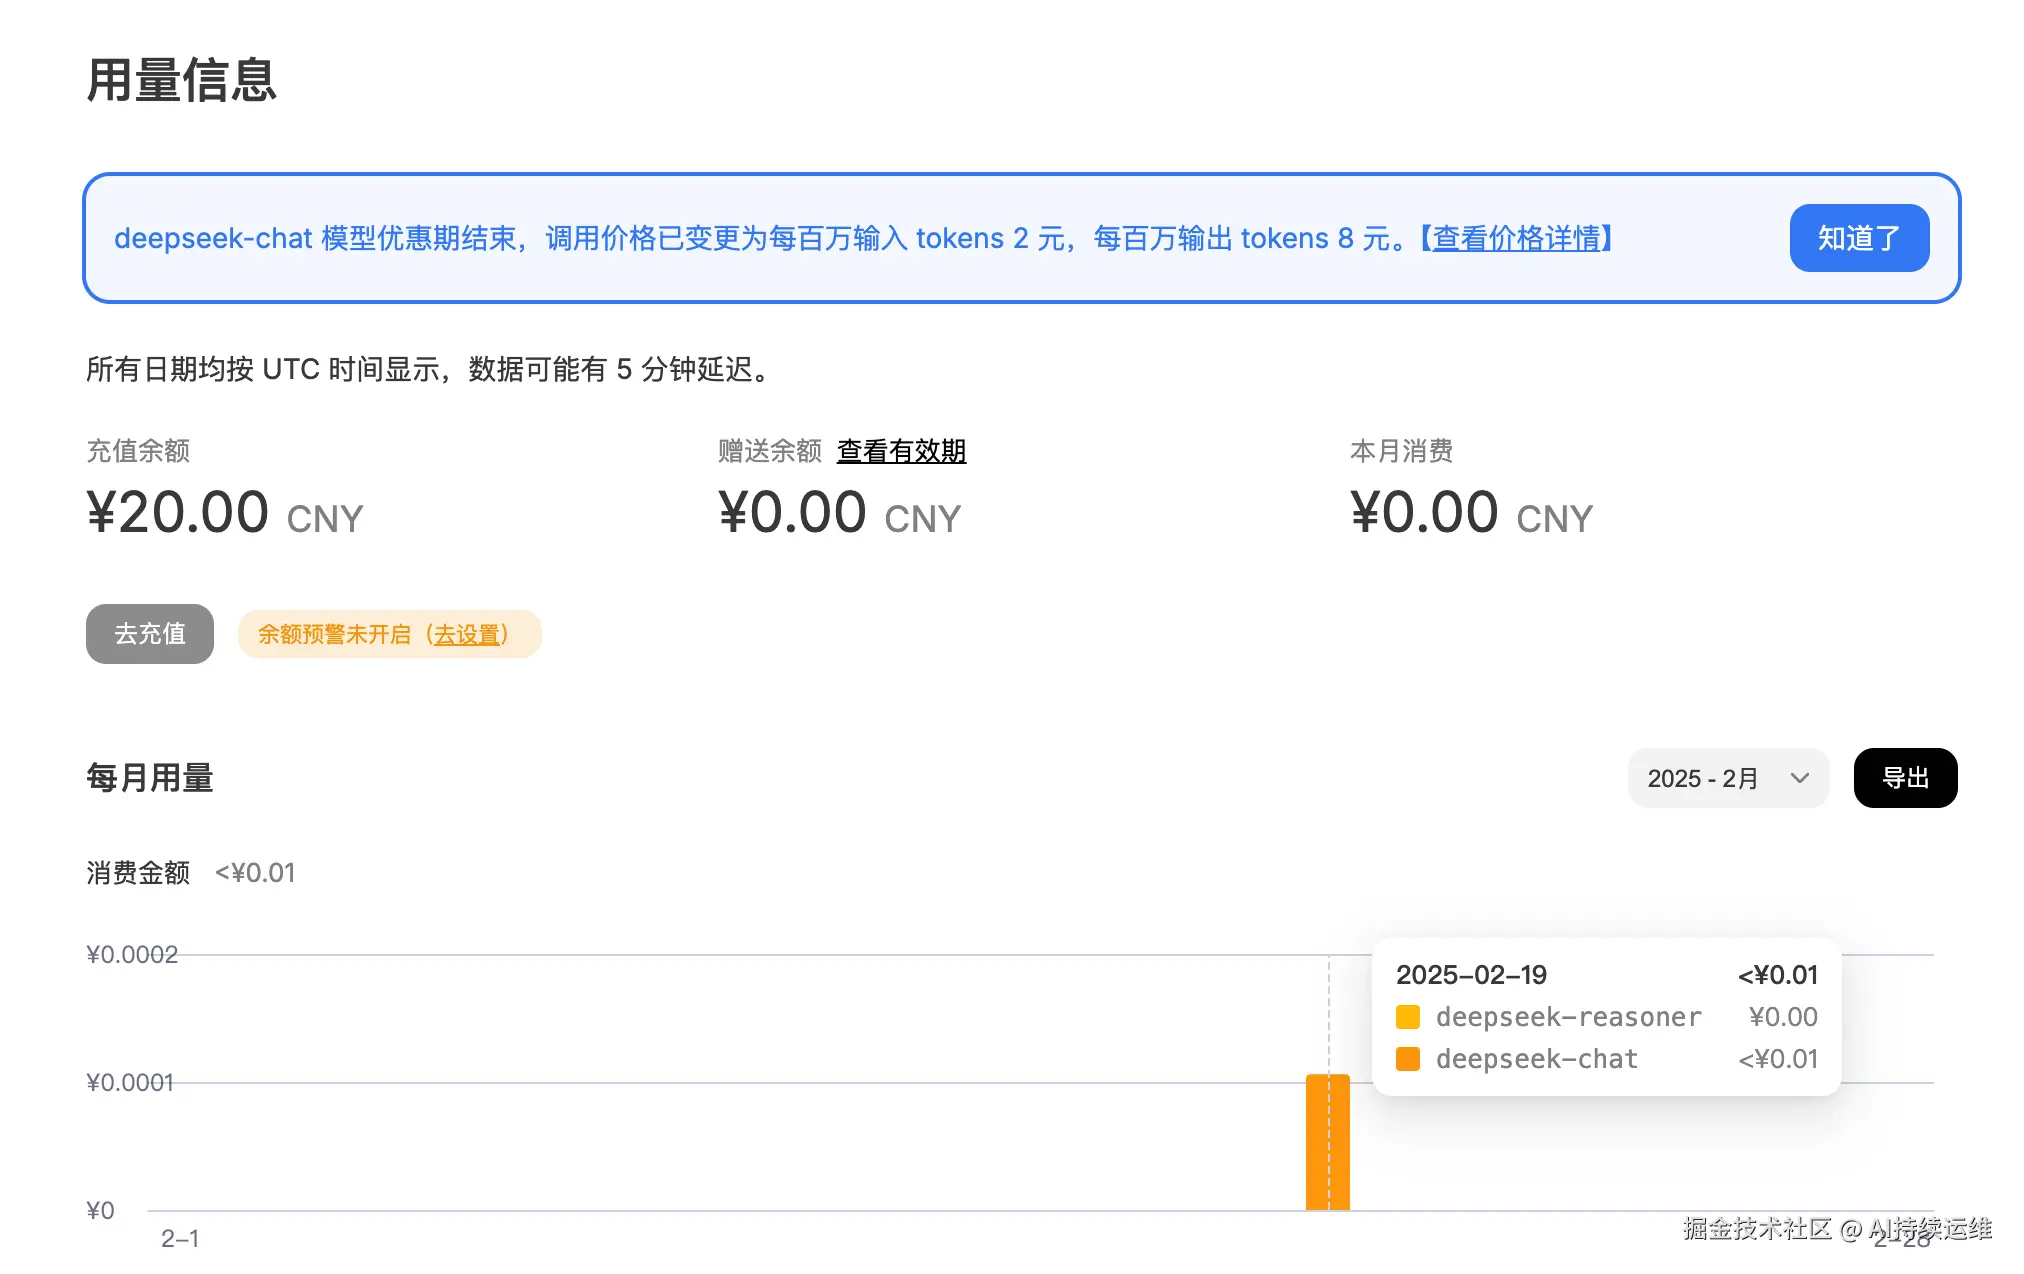The width and height of the screenshot is (2024, 1274).
Task: Click the 查看有效期 validity link
Action: point(901,451)
